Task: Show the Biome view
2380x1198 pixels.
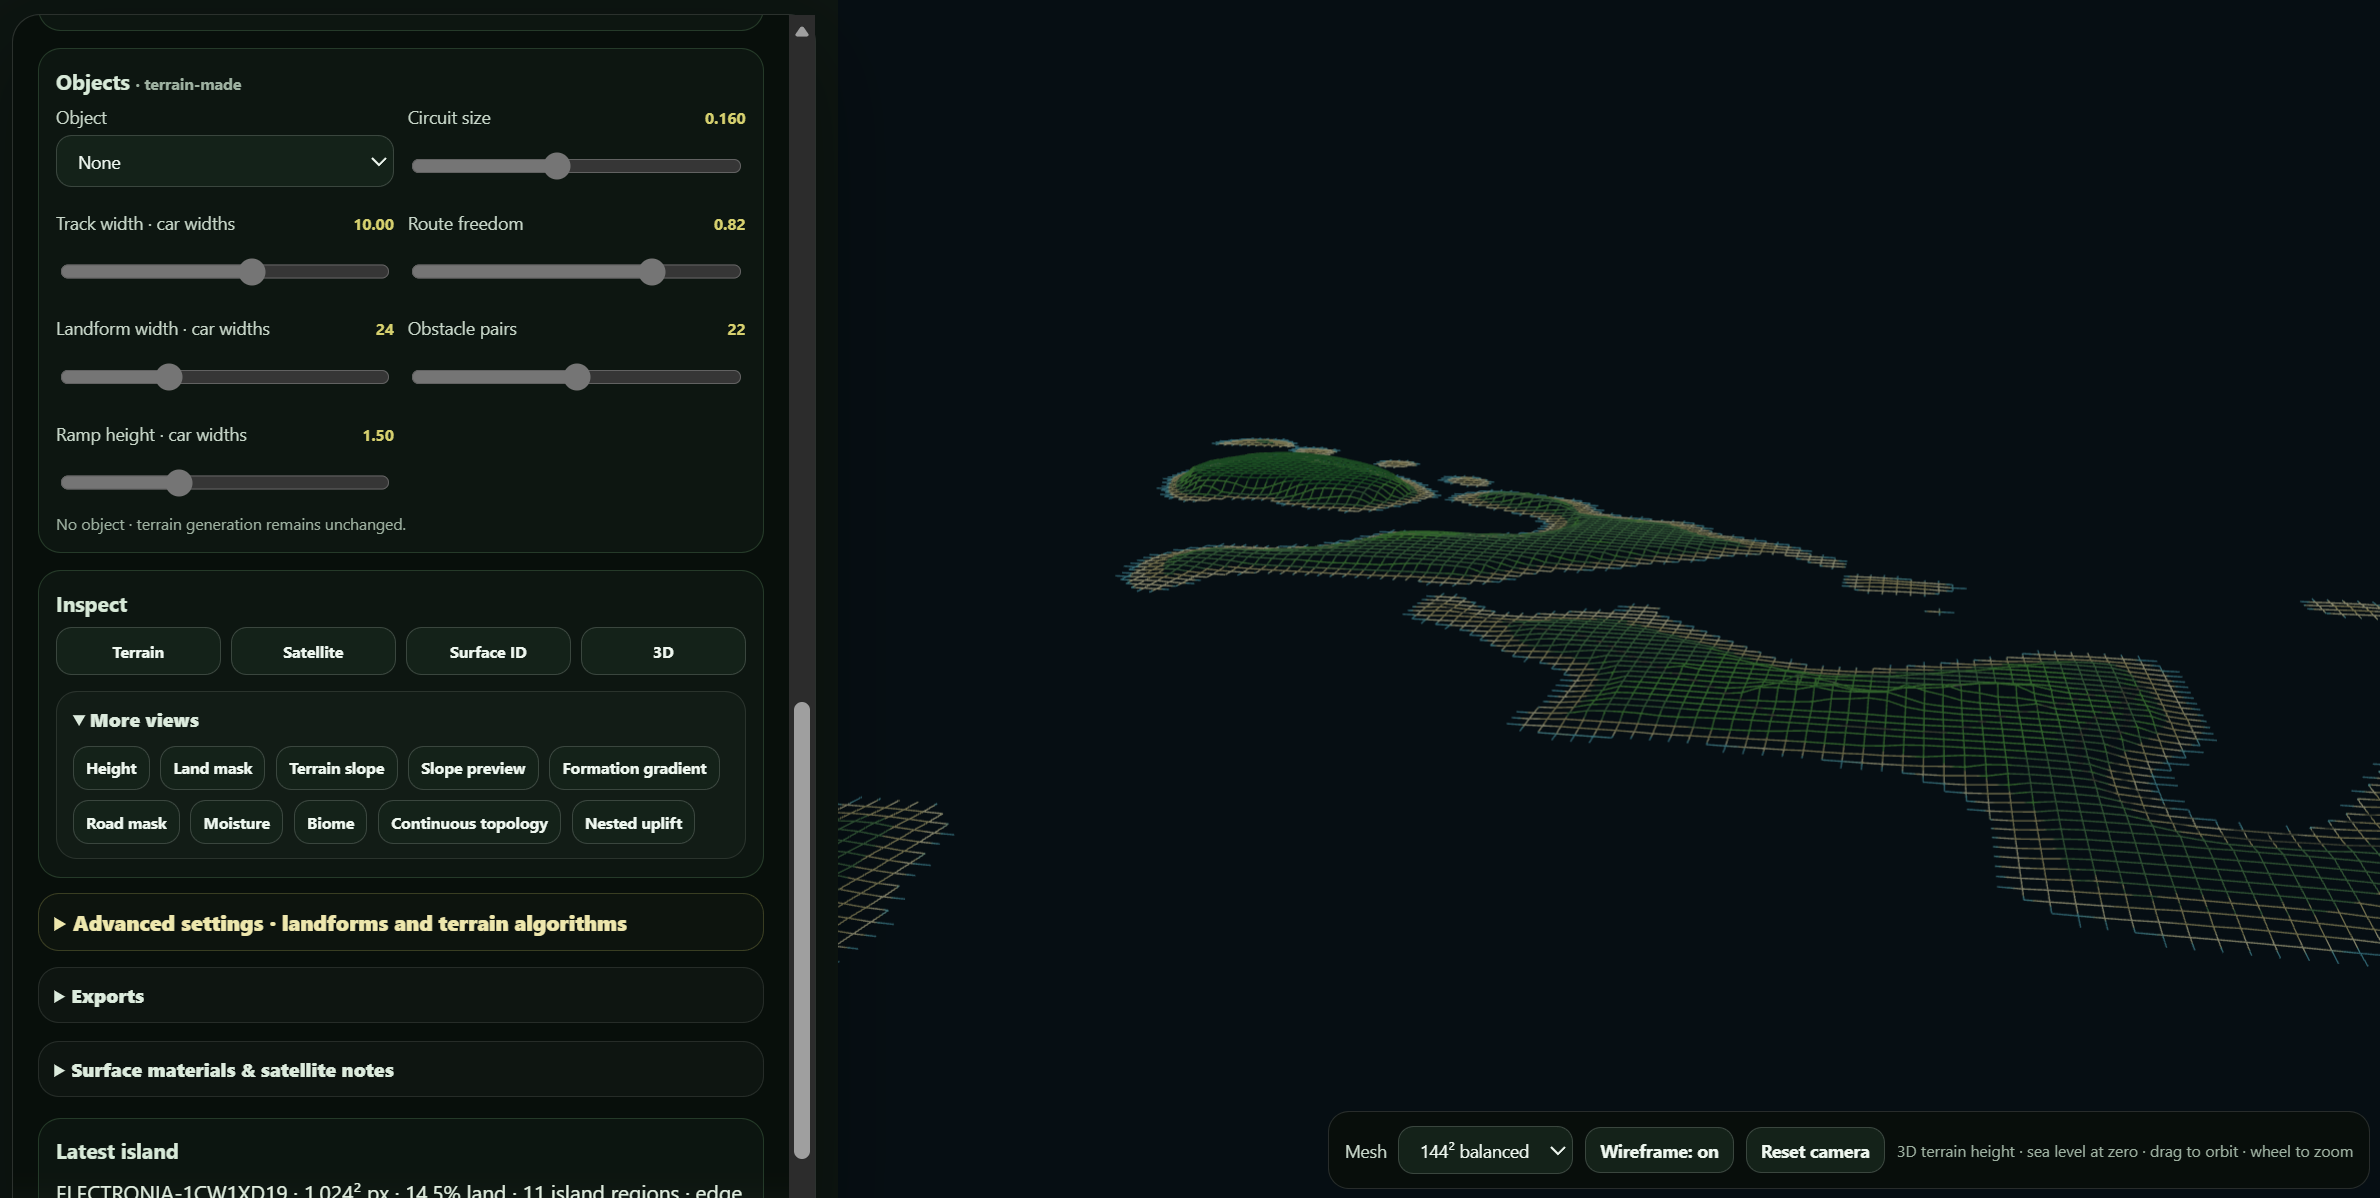Action: [330, 823]
